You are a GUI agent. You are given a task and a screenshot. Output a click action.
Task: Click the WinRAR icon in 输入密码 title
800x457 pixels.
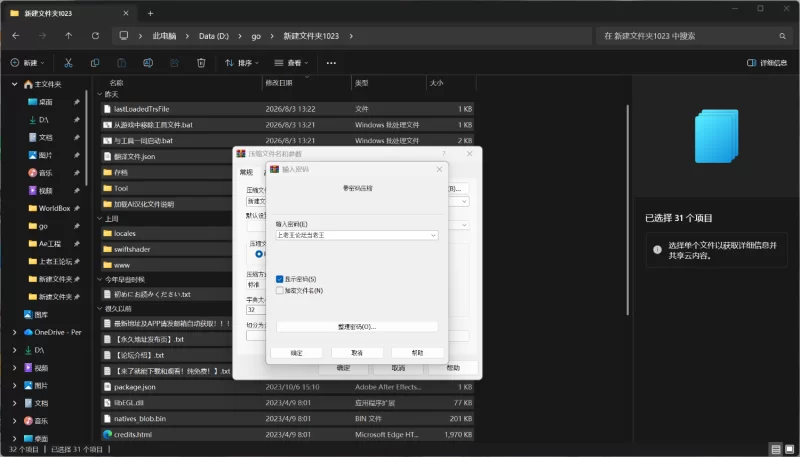coord(274,169)
